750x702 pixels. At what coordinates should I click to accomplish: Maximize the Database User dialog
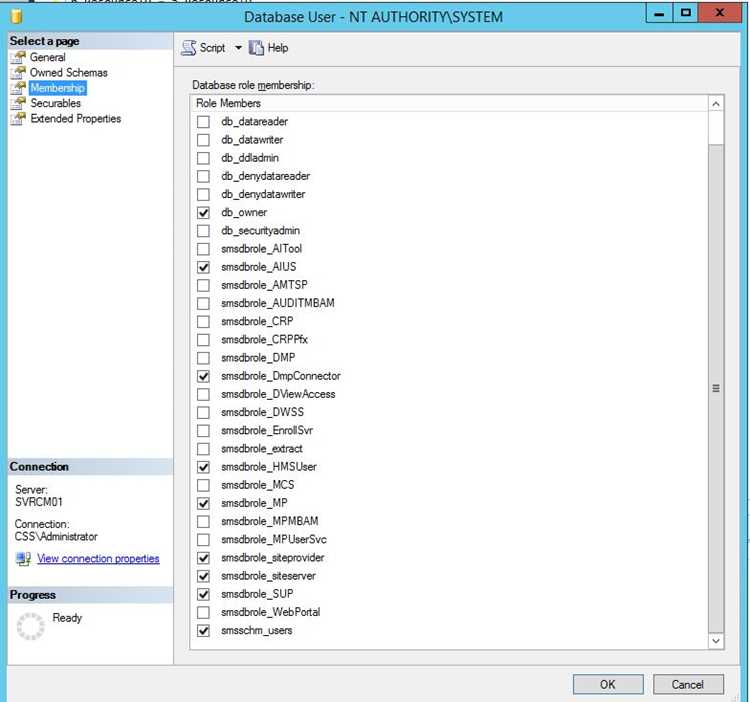pos(685,13)
